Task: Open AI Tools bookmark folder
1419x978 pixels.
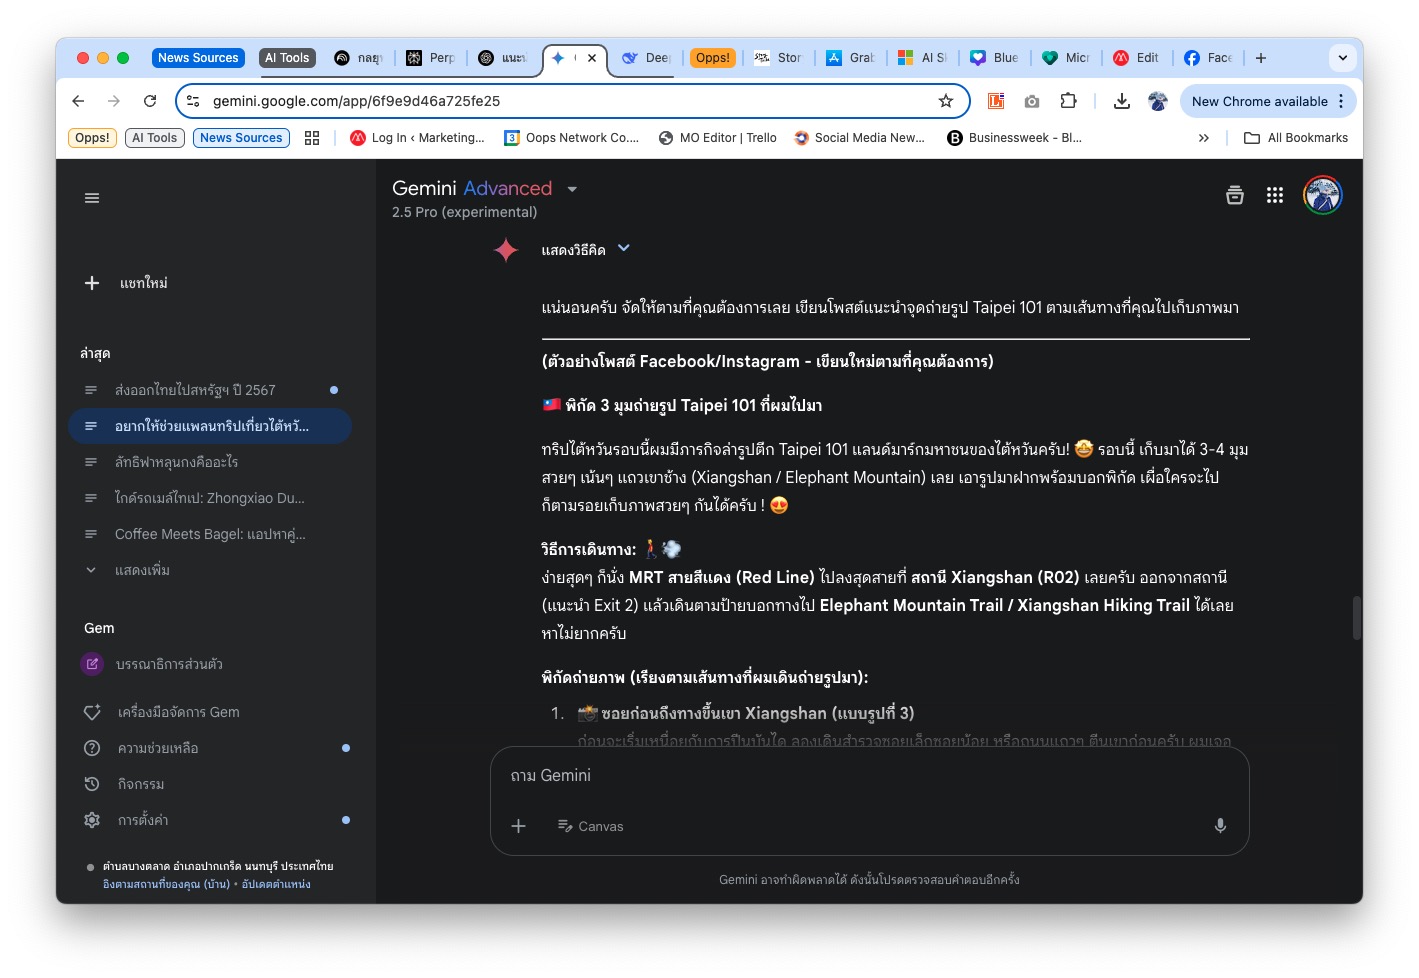Action: tap(154, 138)
